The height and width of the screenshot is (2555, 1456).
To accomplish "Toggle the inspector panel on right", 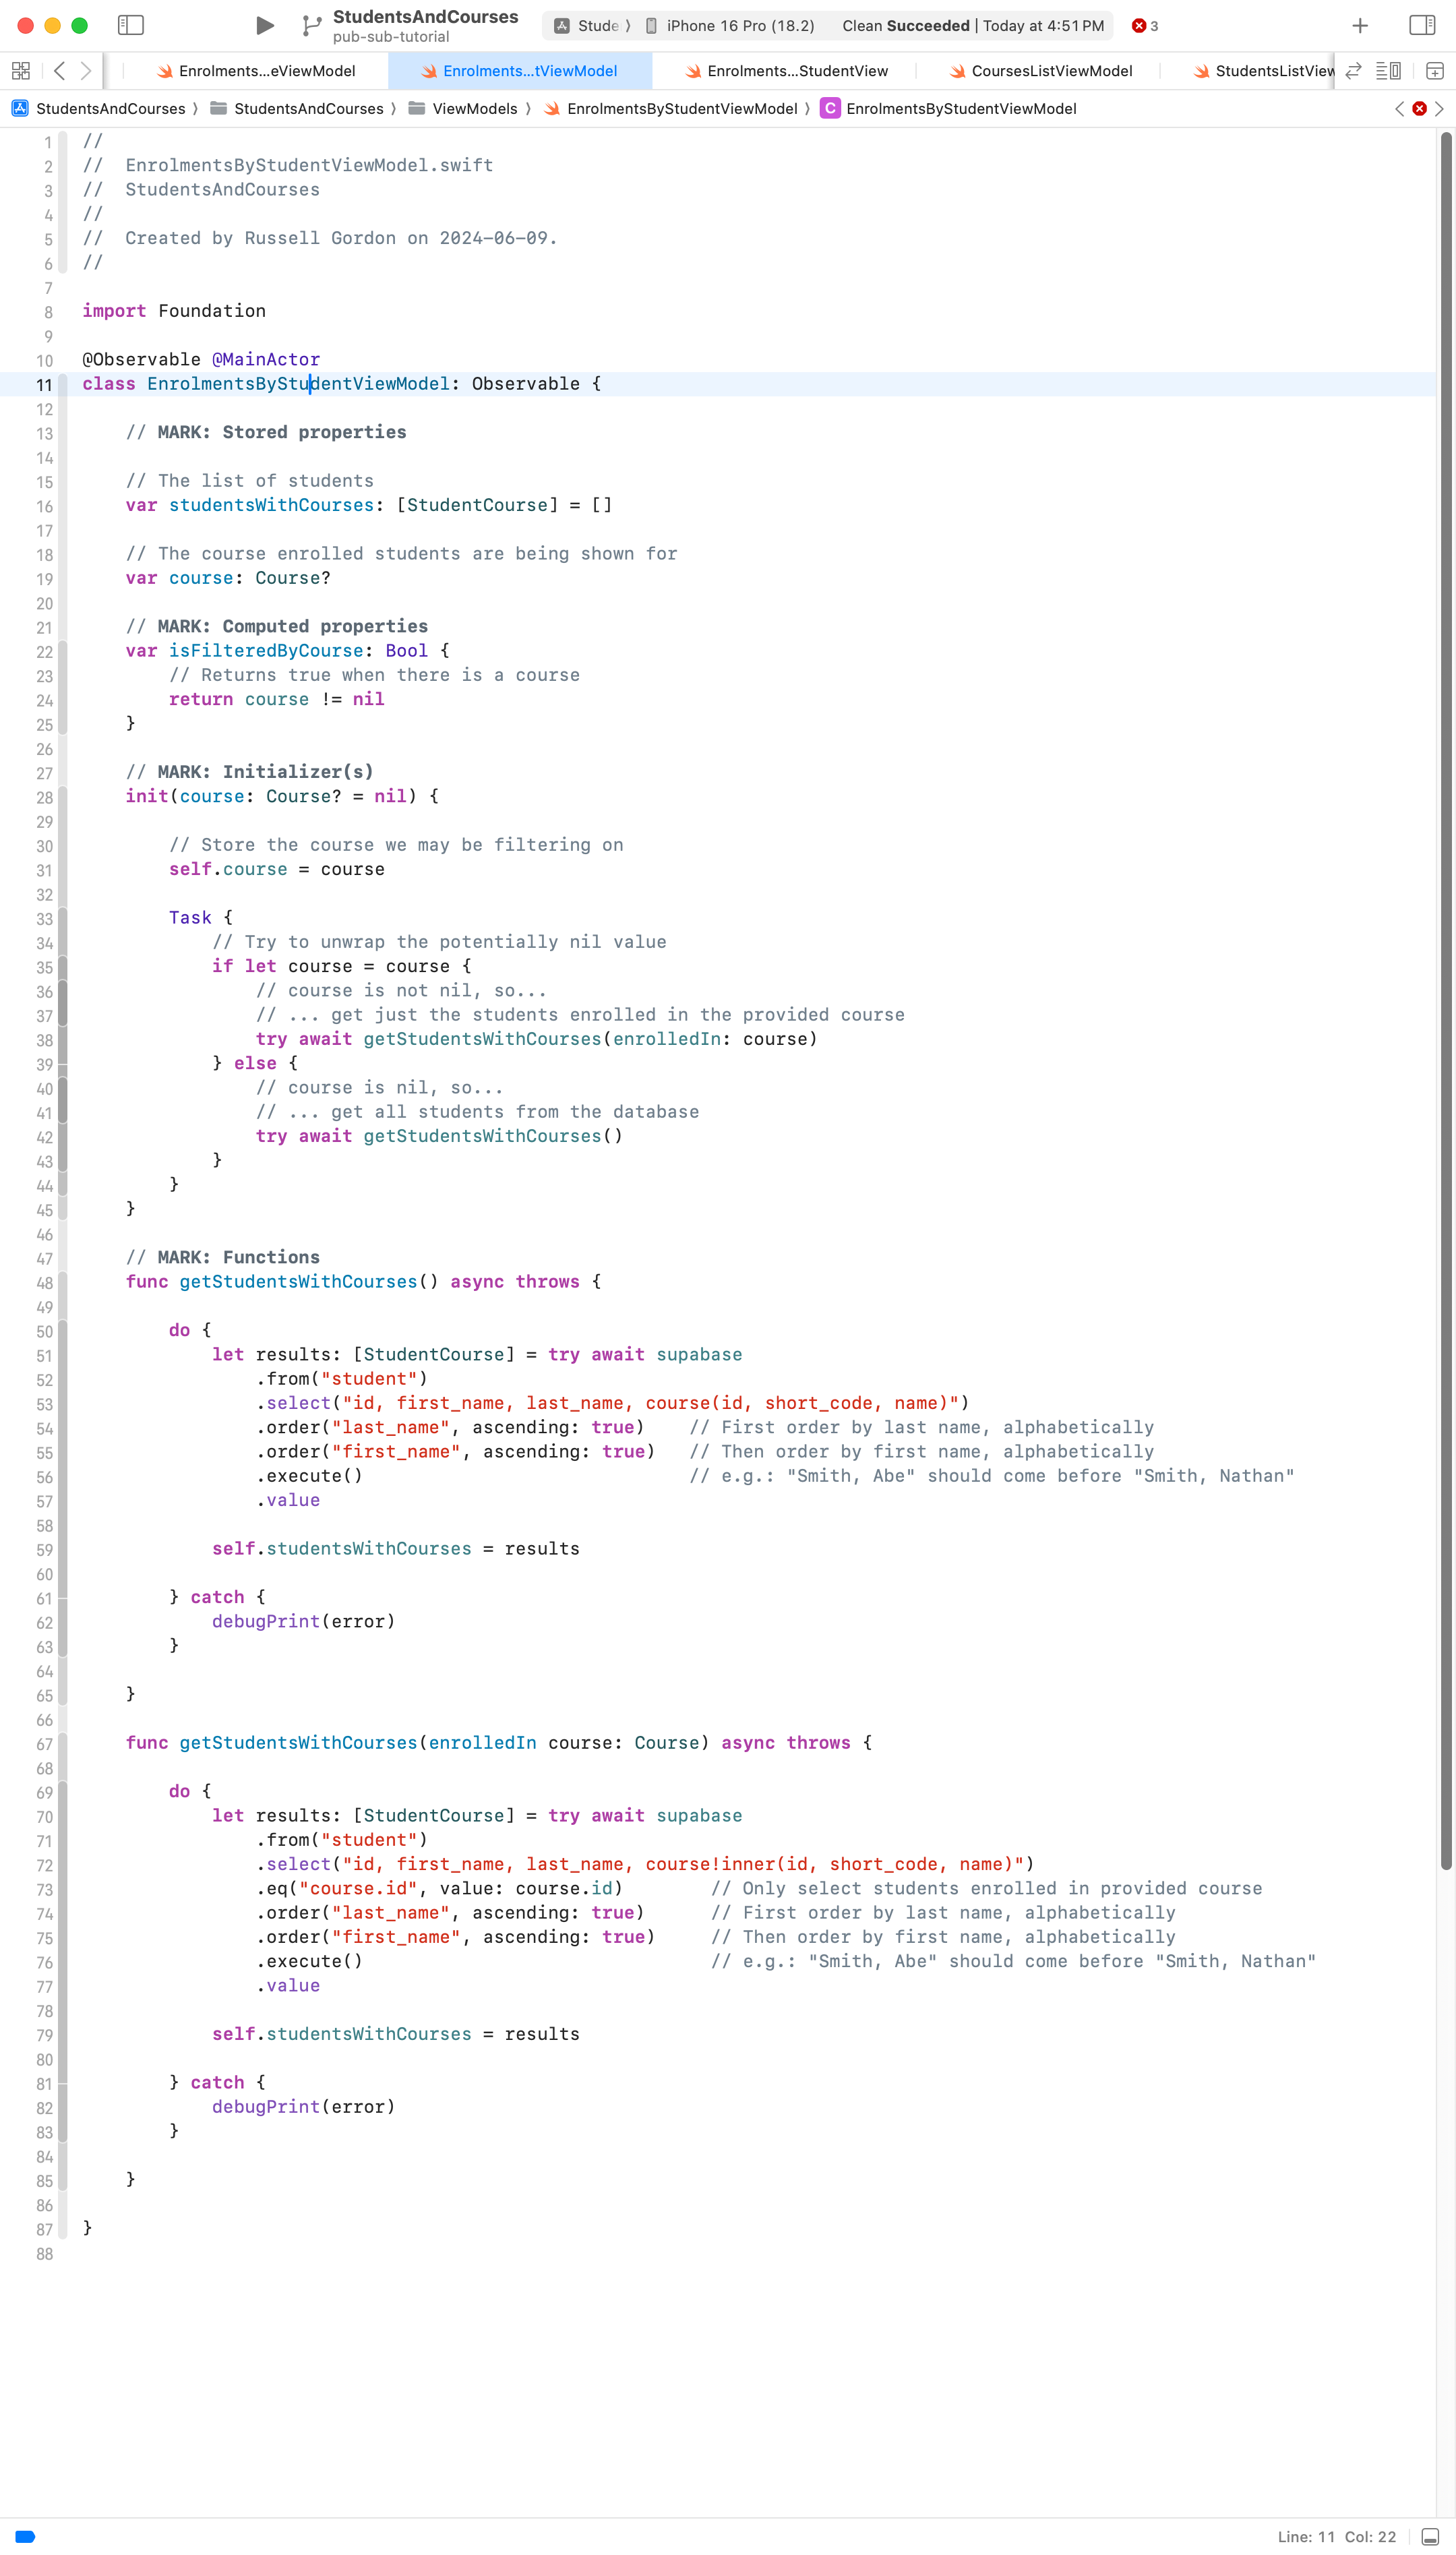I will pos(1421,26).
